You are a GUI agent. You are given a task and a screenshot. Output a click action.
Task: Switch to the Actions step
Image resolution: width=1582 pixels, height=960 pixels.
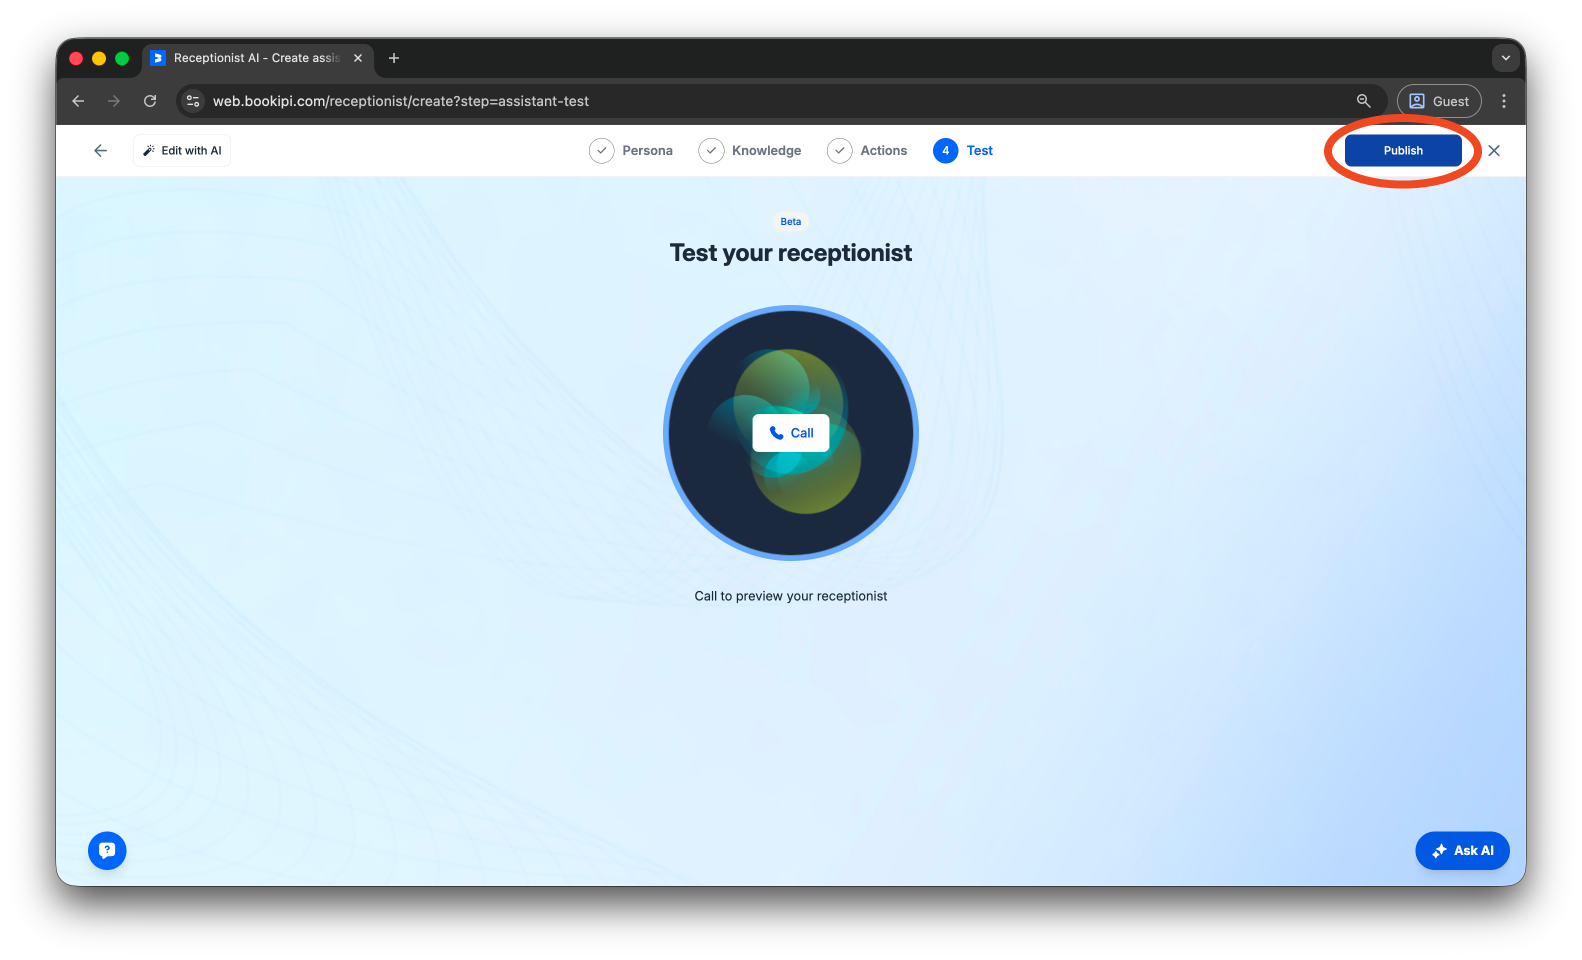(867, 151)
